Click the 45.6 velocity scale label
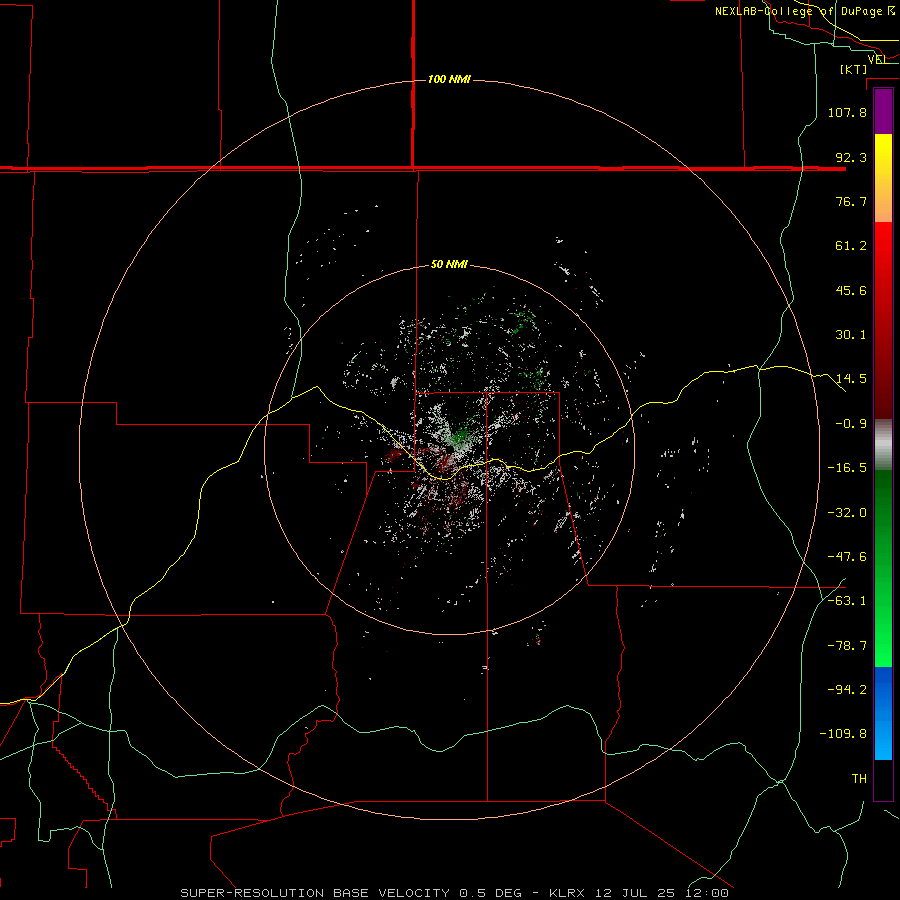Viewport: 900px width, 900px height. pyautogui.click(x=851, y=290)
